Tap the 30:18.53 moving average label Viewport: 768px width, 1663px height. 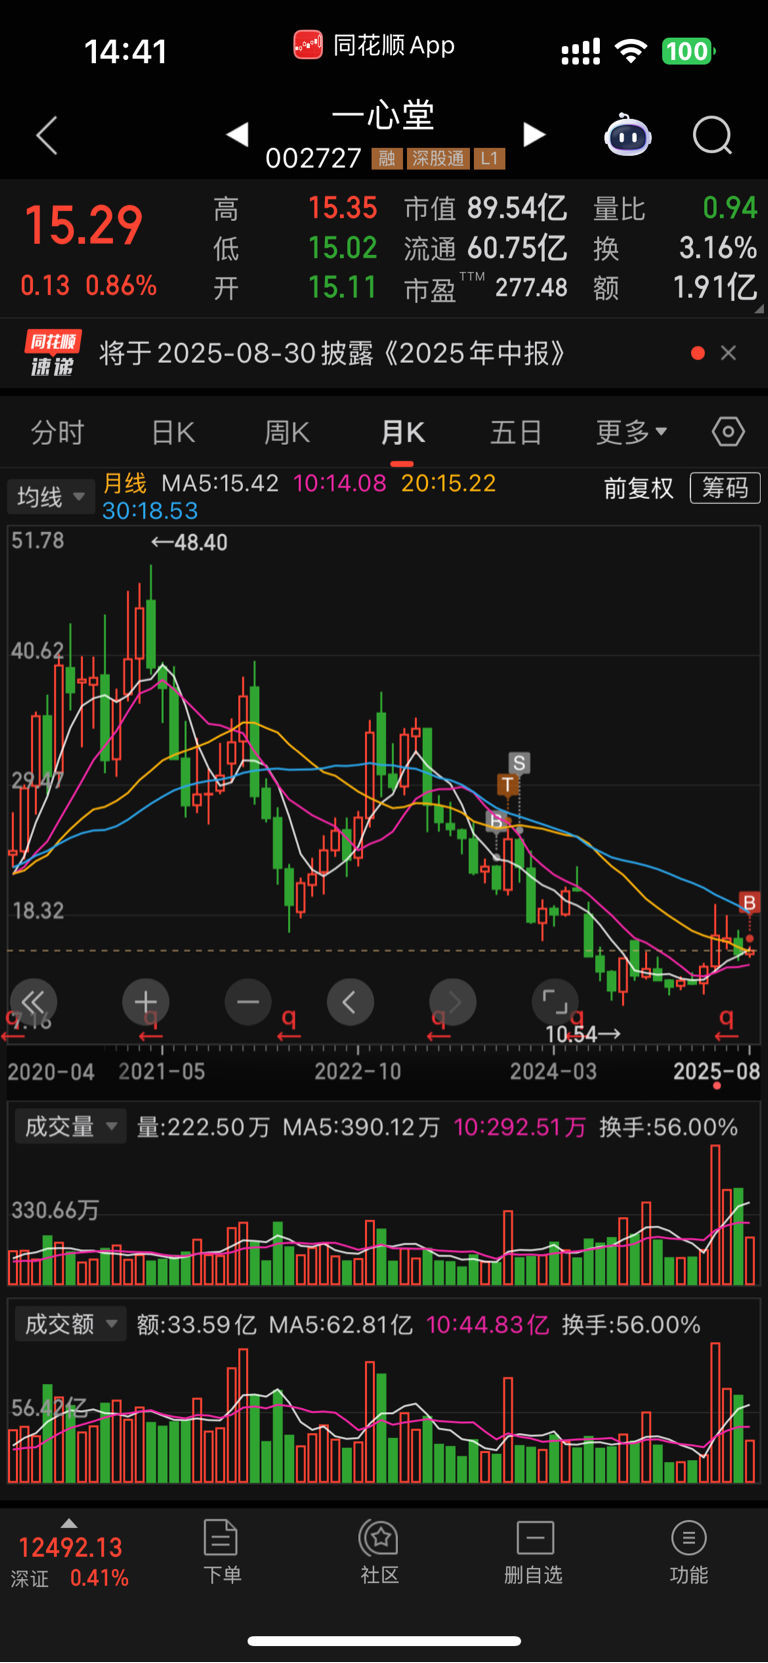pos(150,511)
